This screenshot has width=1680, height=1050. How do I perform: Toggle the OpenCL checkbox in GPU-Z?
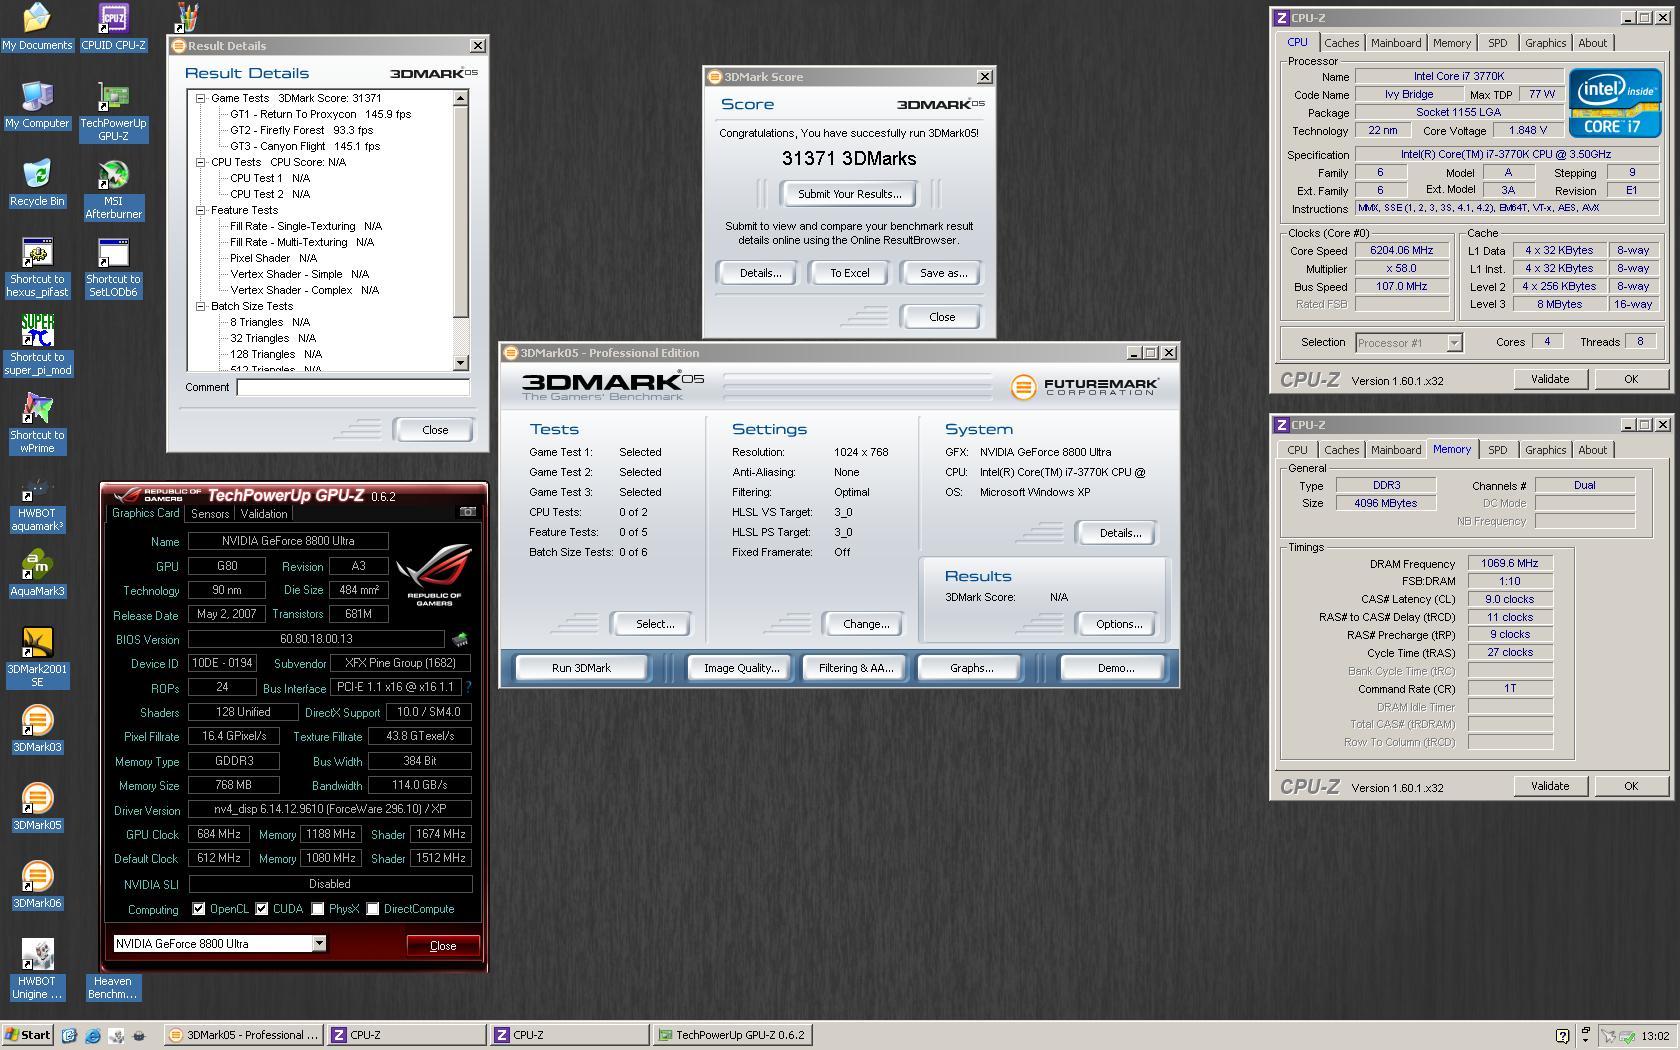point(199,909)
